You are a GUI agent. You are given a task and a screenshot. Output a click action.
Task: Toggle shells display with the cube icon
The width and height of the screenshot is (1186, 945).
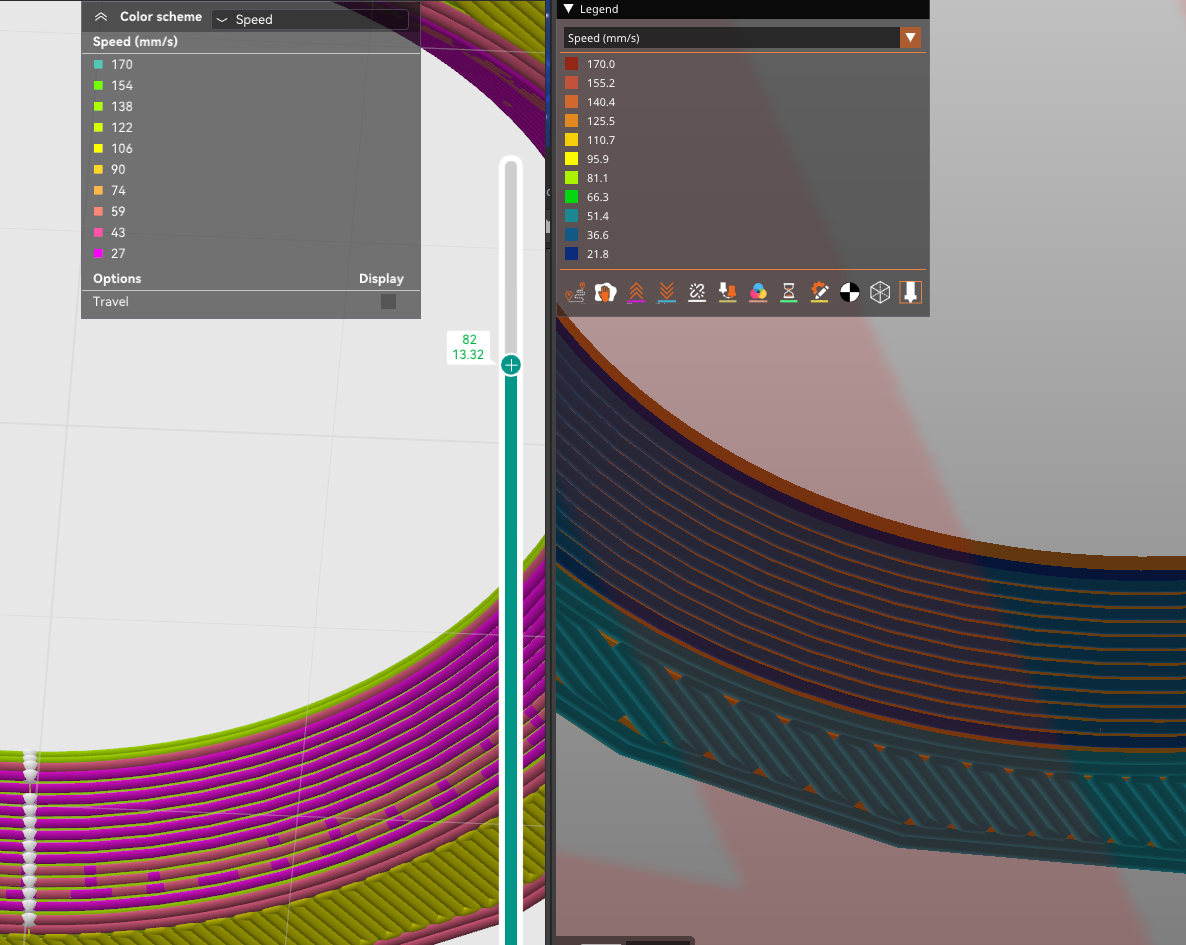click(x=880, y=292)
